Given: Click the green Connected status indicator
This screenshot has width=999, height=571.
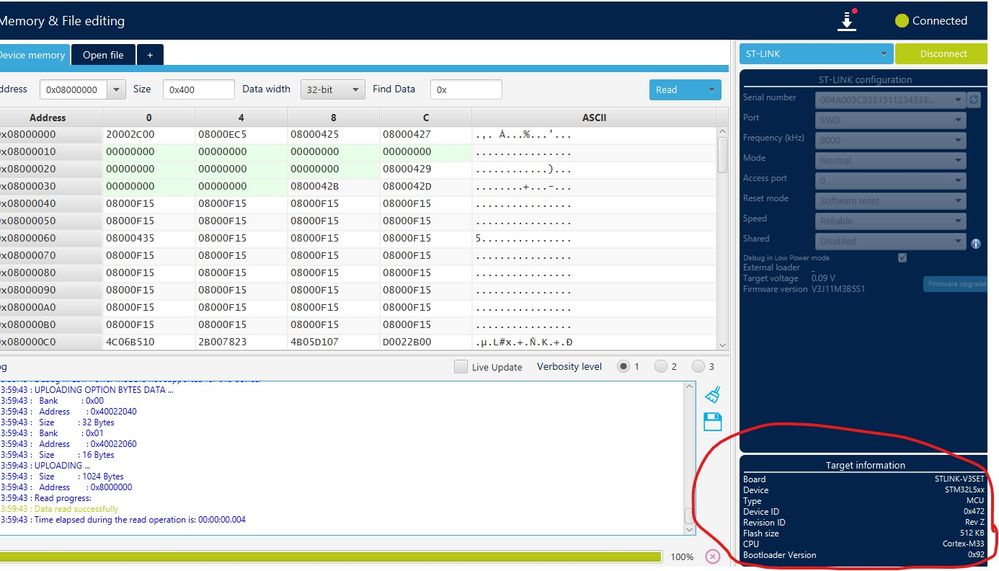Looking at the screenshot, I should coord(902,20).
